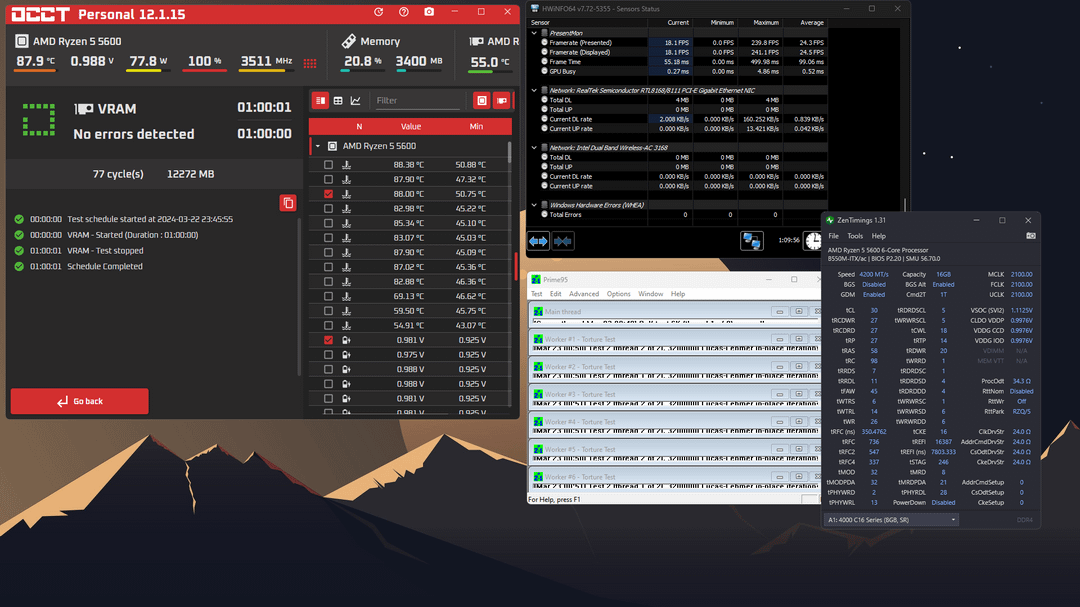Click GPU 55.0 °C temperature bar
This screenshot has width=1080, height=607.
point(489,71)
